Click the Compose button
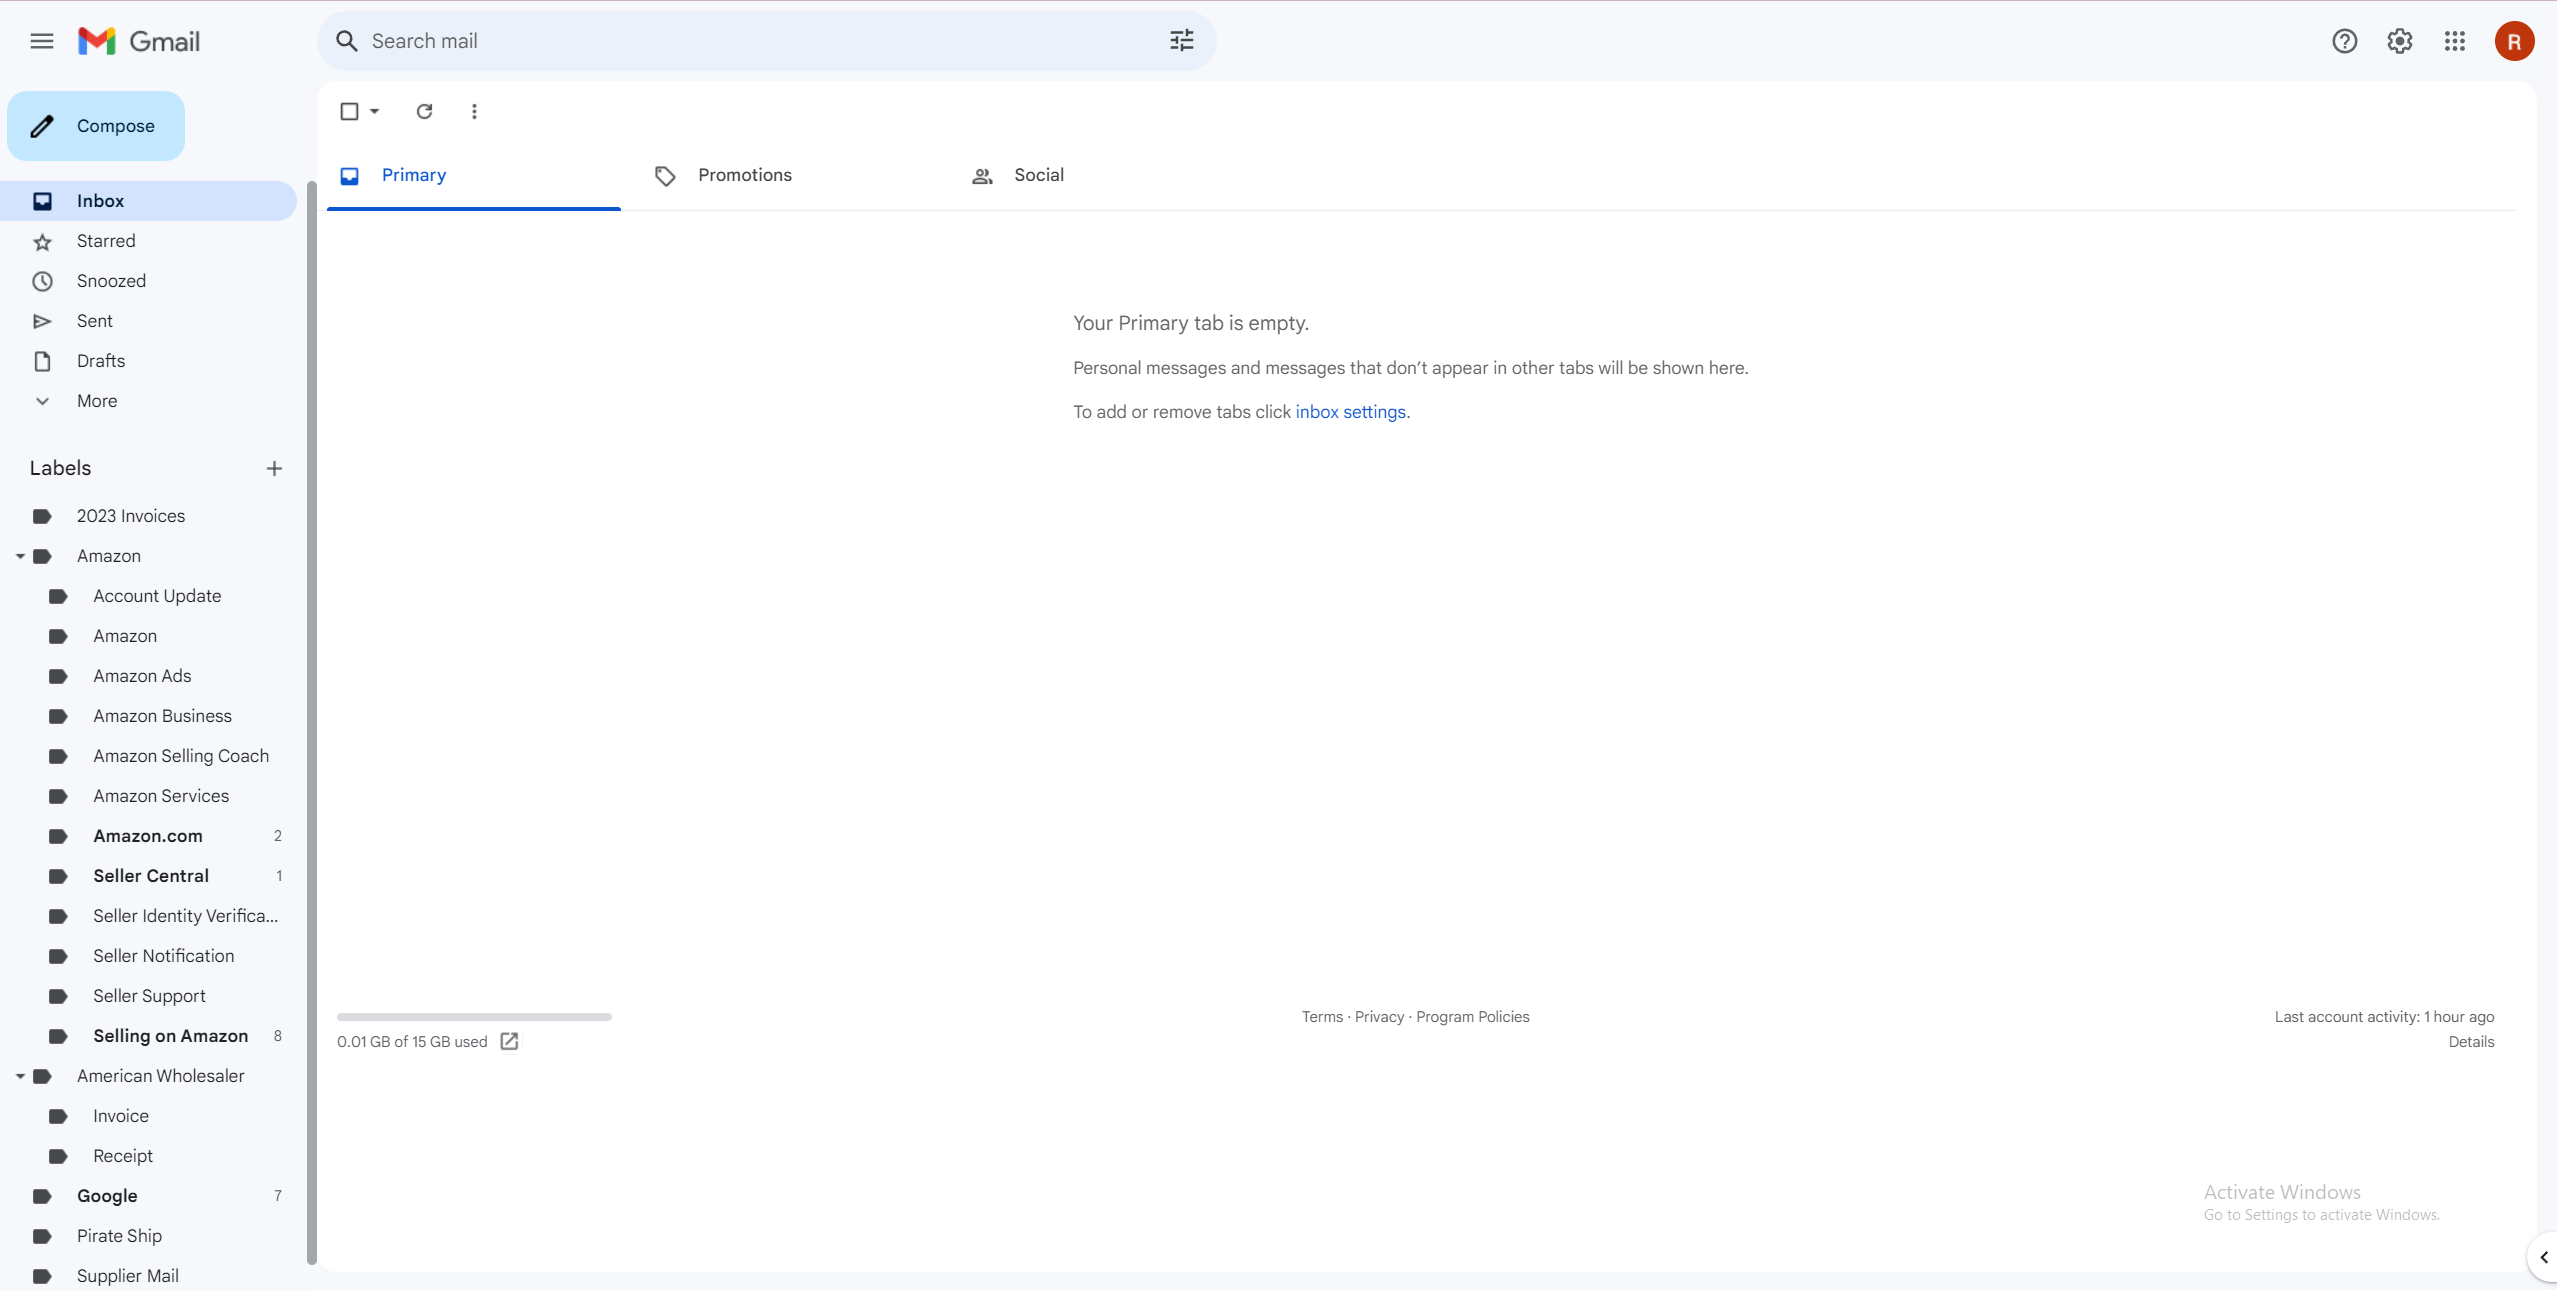Viewport: 2557px width, 1290px height. [96, 126]
